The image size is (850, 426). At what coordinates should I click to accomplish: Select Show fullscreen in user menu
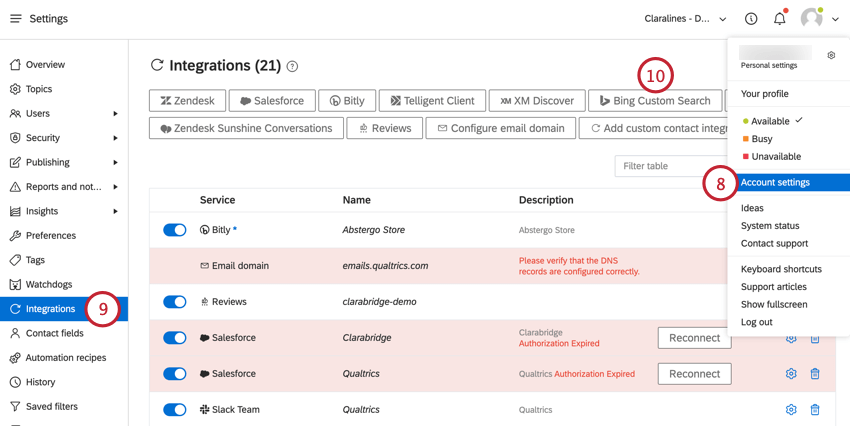pyautogui.click(x=774, y=305)
